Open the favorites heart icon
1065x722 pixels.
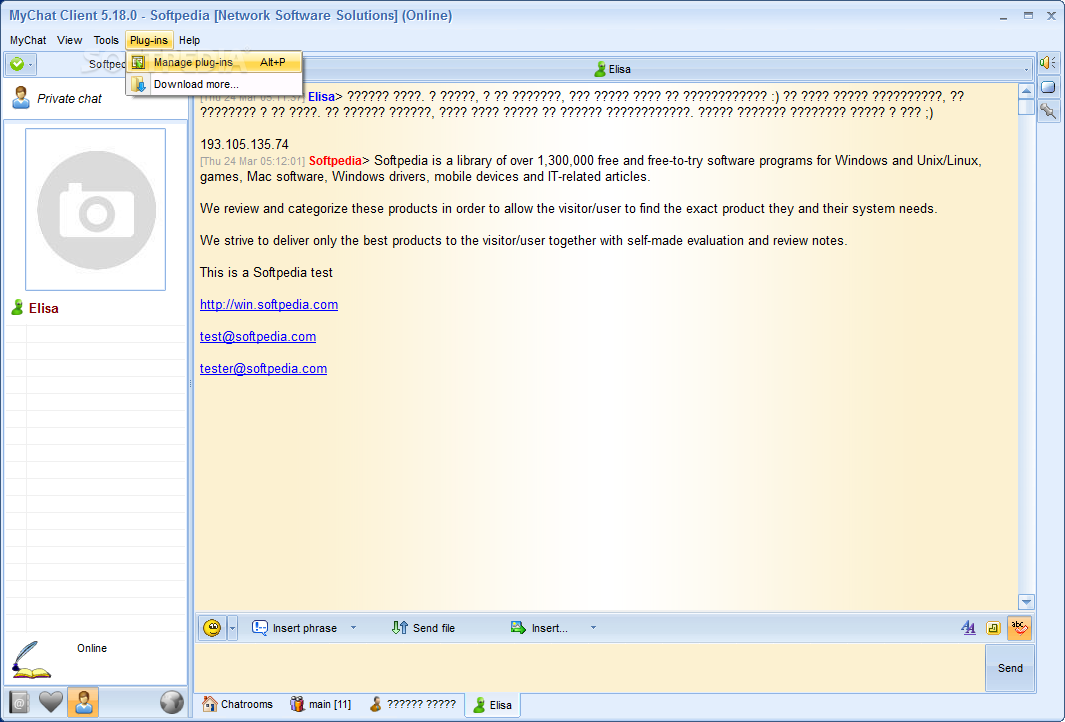pyautogui.click(x=51, y=702)
